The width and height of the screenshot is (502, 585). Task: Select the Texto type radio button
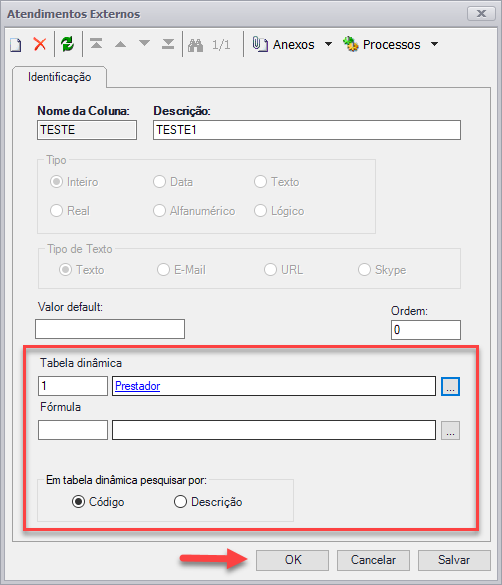tap(260, 182)
